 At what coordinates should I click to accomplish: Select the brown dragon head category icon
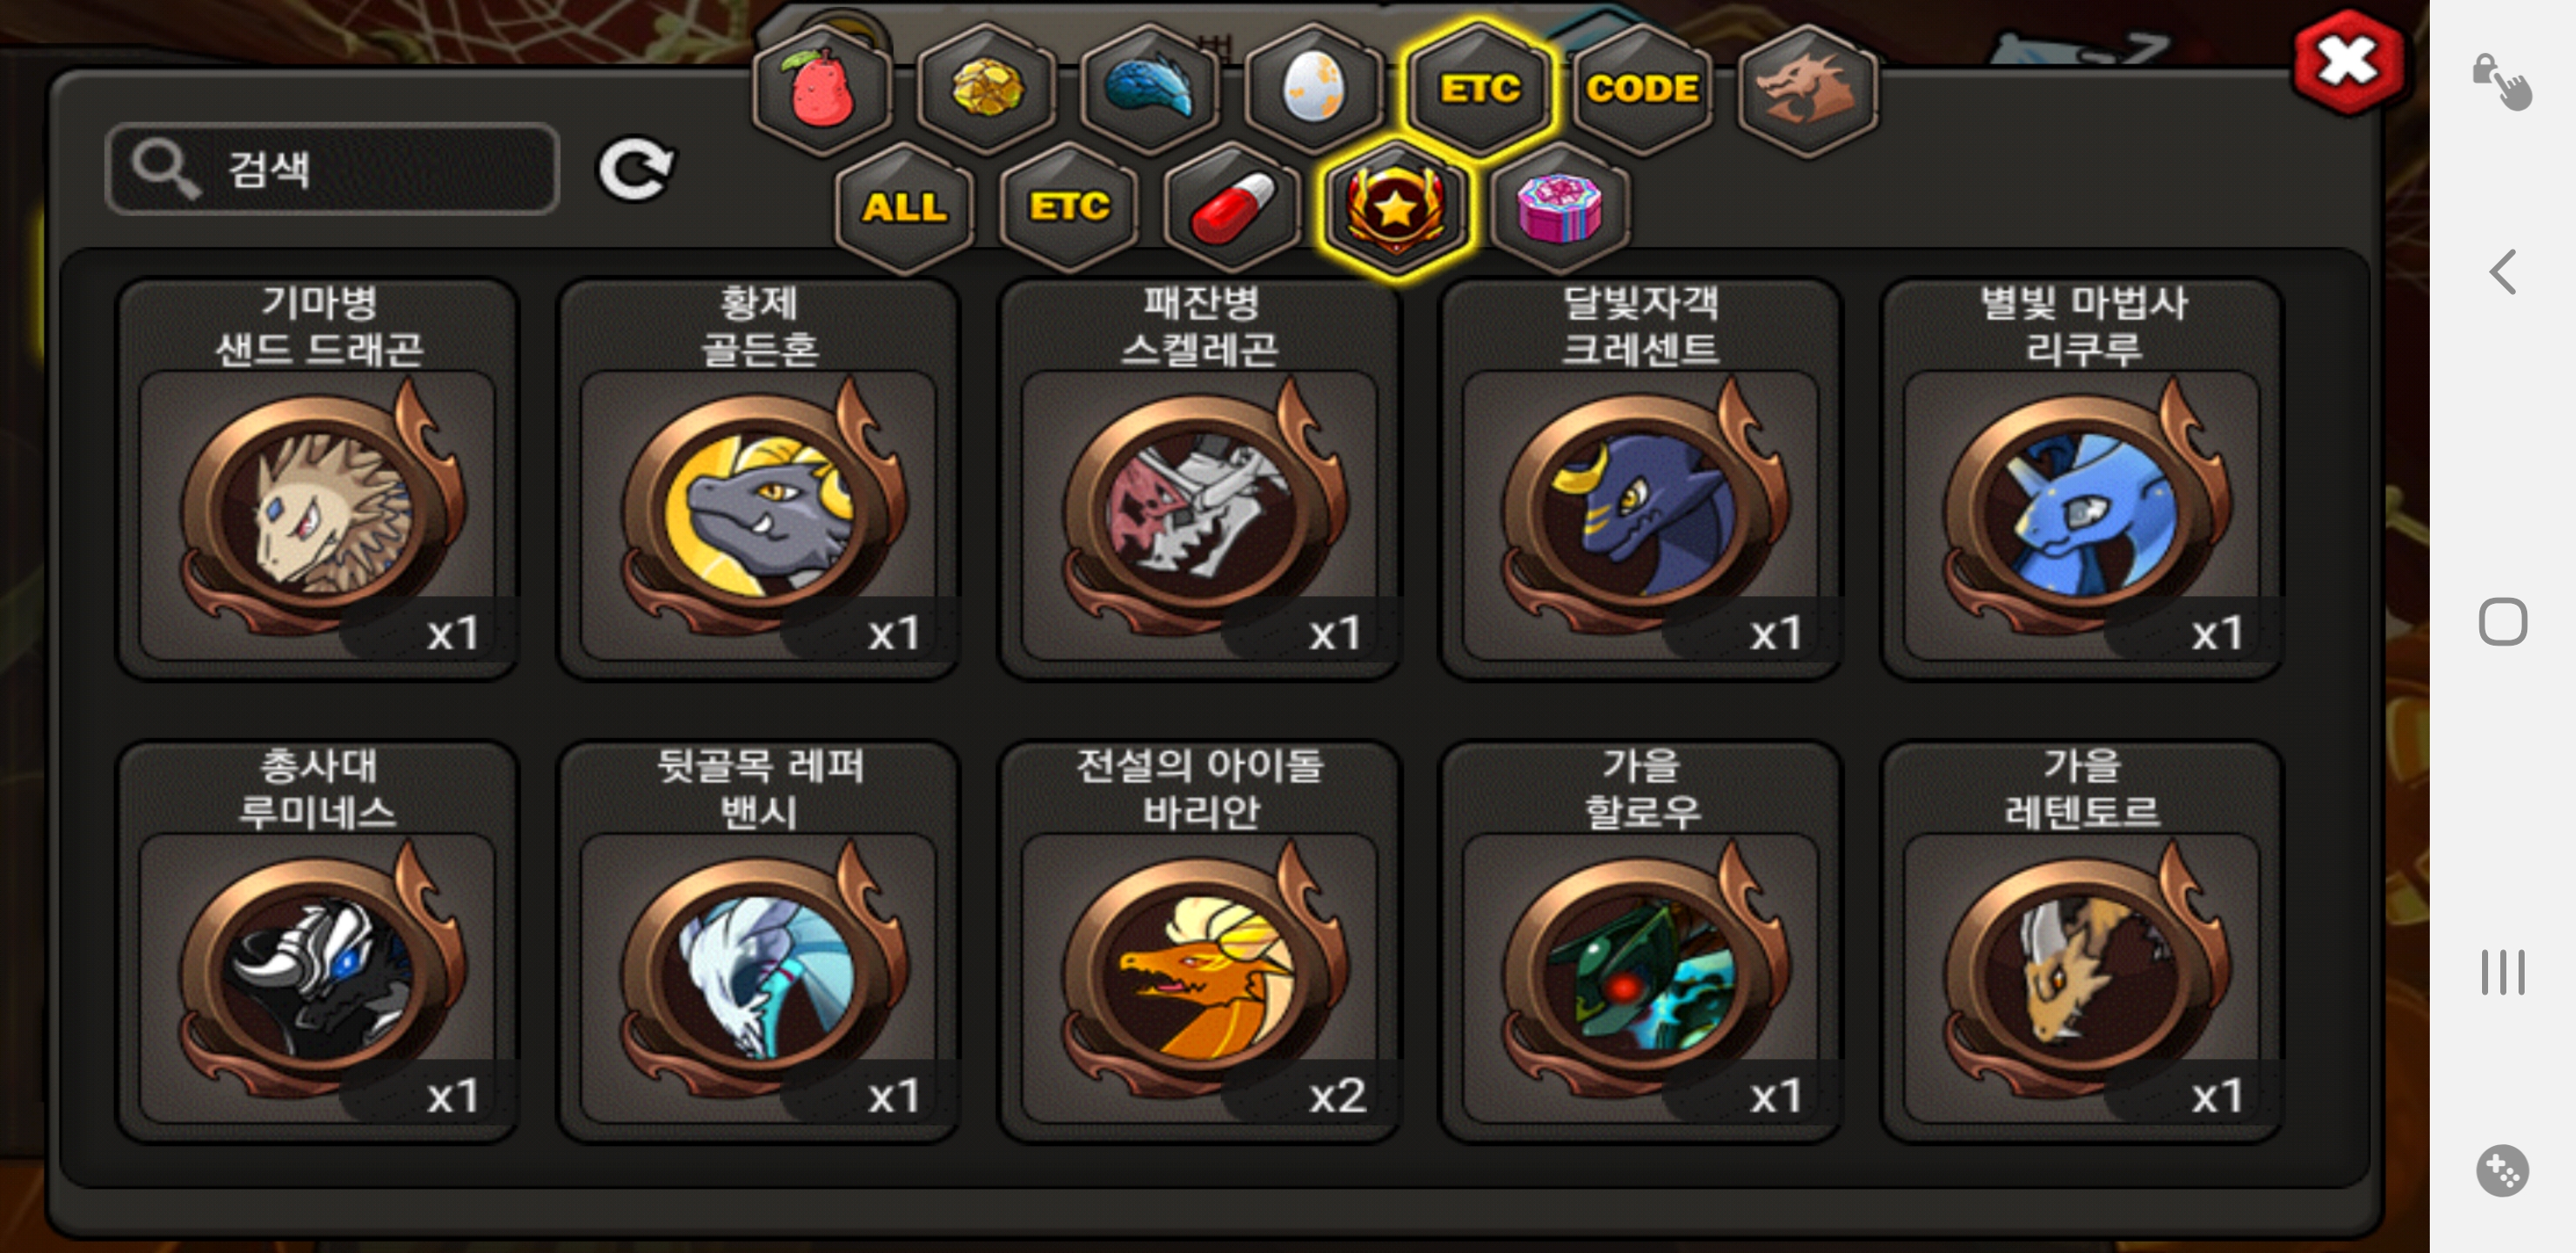[1807, 89]
